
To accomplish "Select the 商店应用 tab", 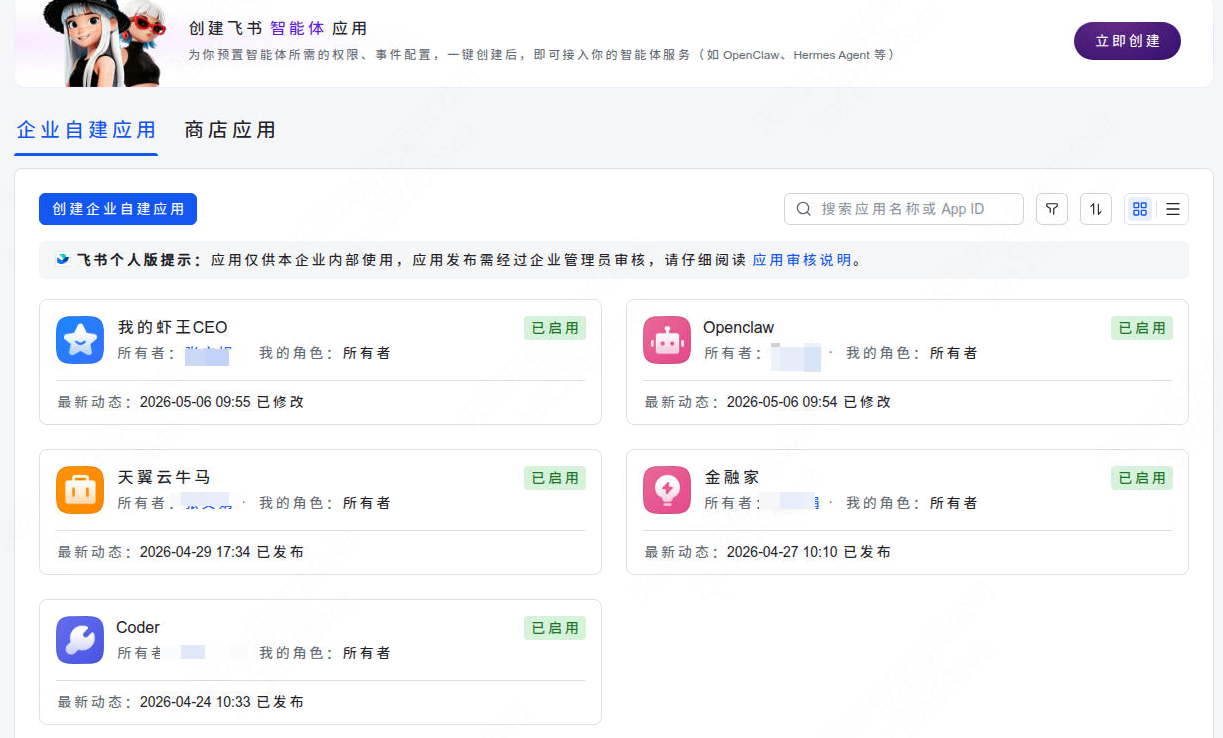I will [230, 130].
